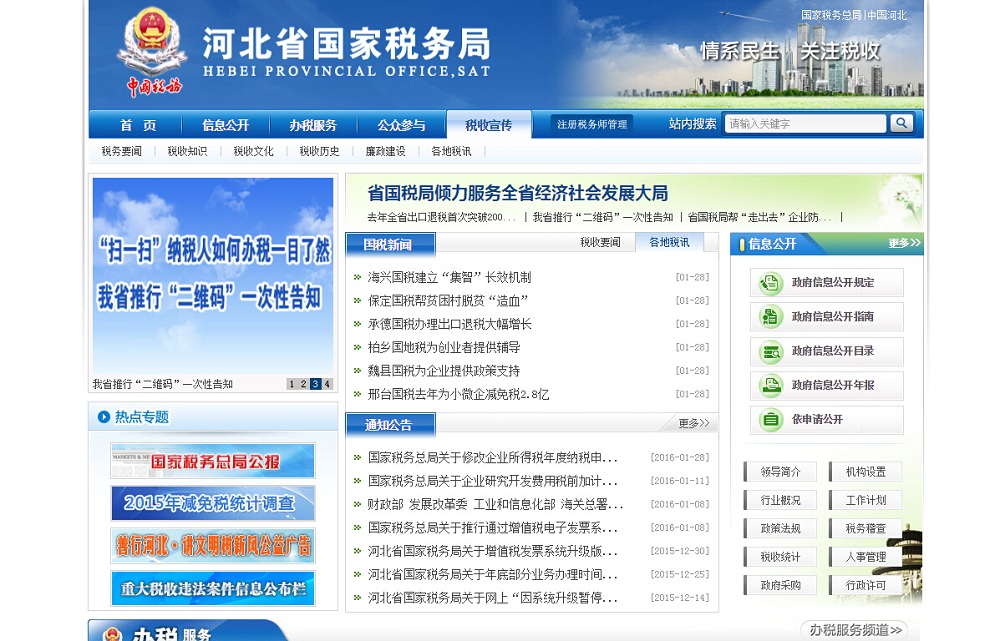Select slide number 1 in banner

[x=292, y=384]
